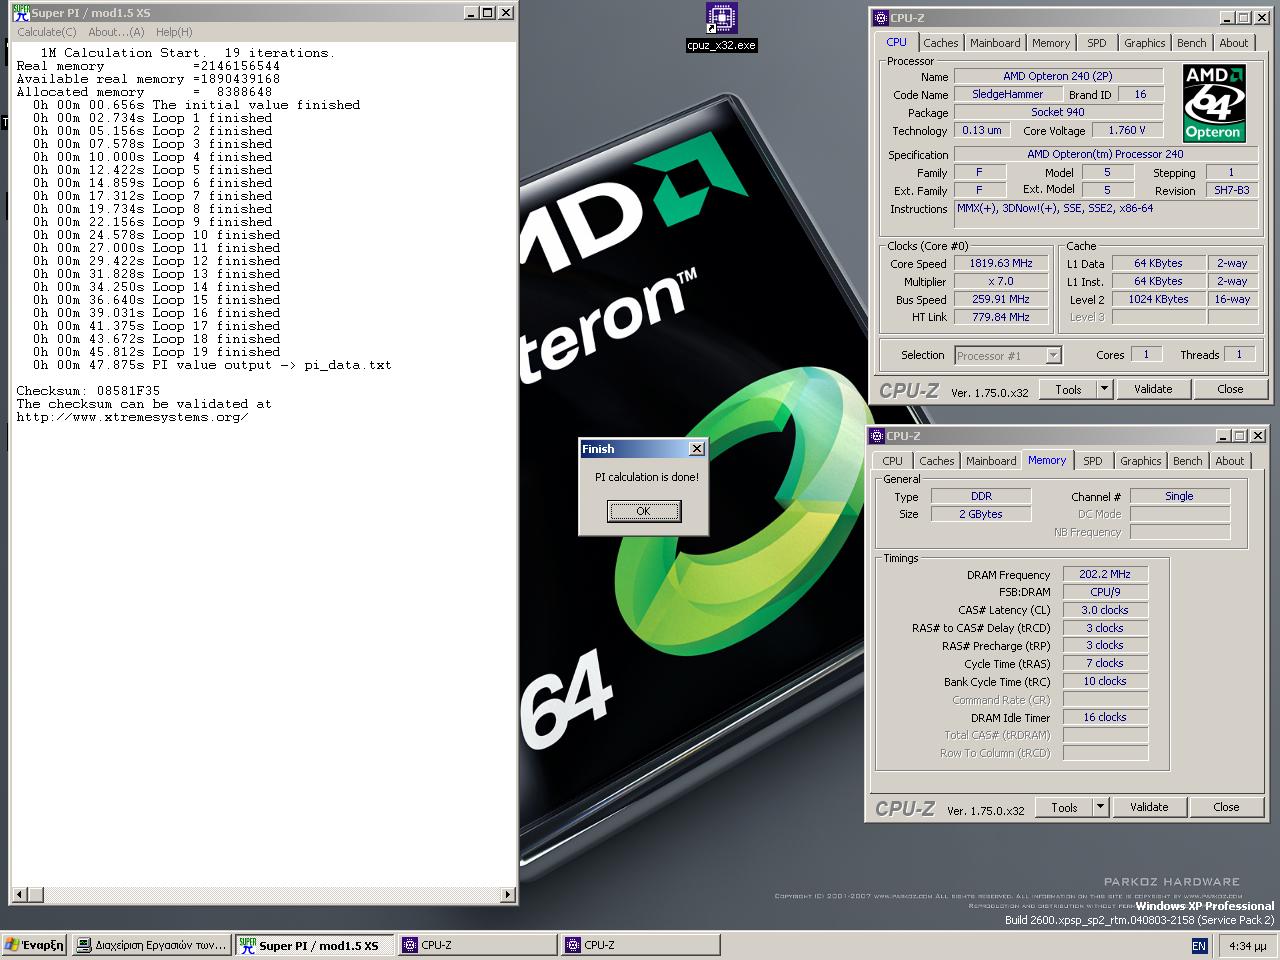
Task: Click the CAS# Latency value 3.0 clocks
Action: click(x=1104, y=610)
